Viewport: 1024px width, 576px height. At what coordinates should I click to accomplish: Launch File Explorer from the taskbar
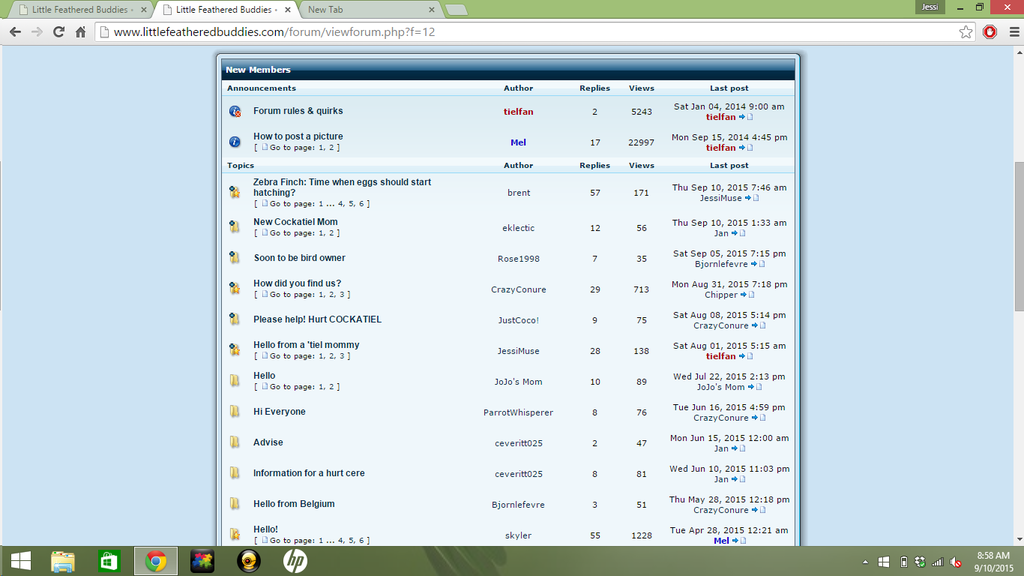click(x=63, y=561)
